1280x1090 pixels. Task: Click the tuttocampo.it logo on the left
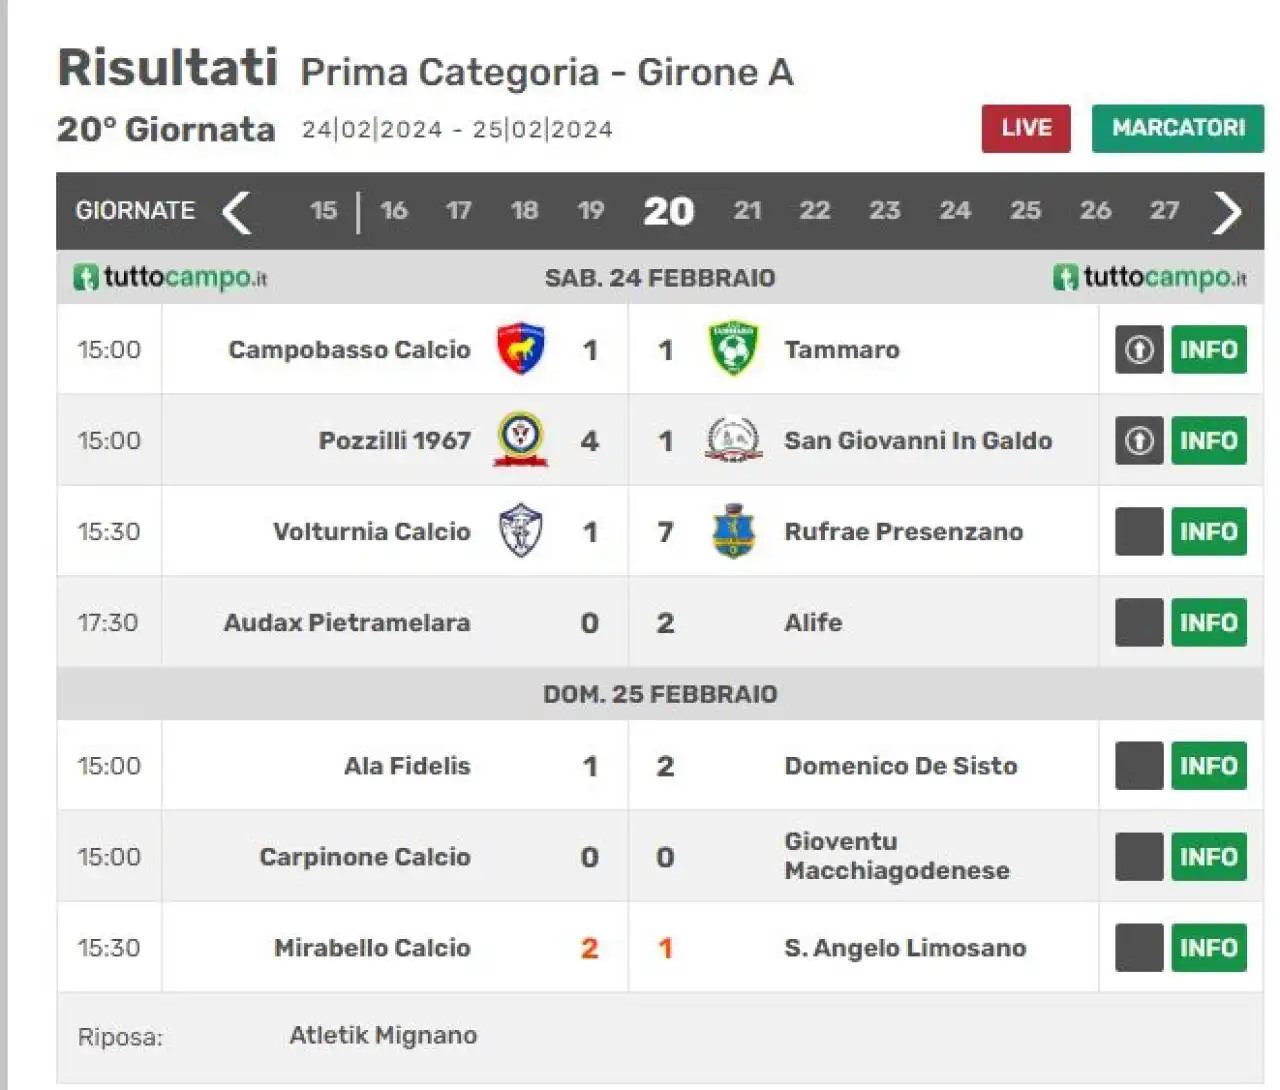click(x=171, y=277)
